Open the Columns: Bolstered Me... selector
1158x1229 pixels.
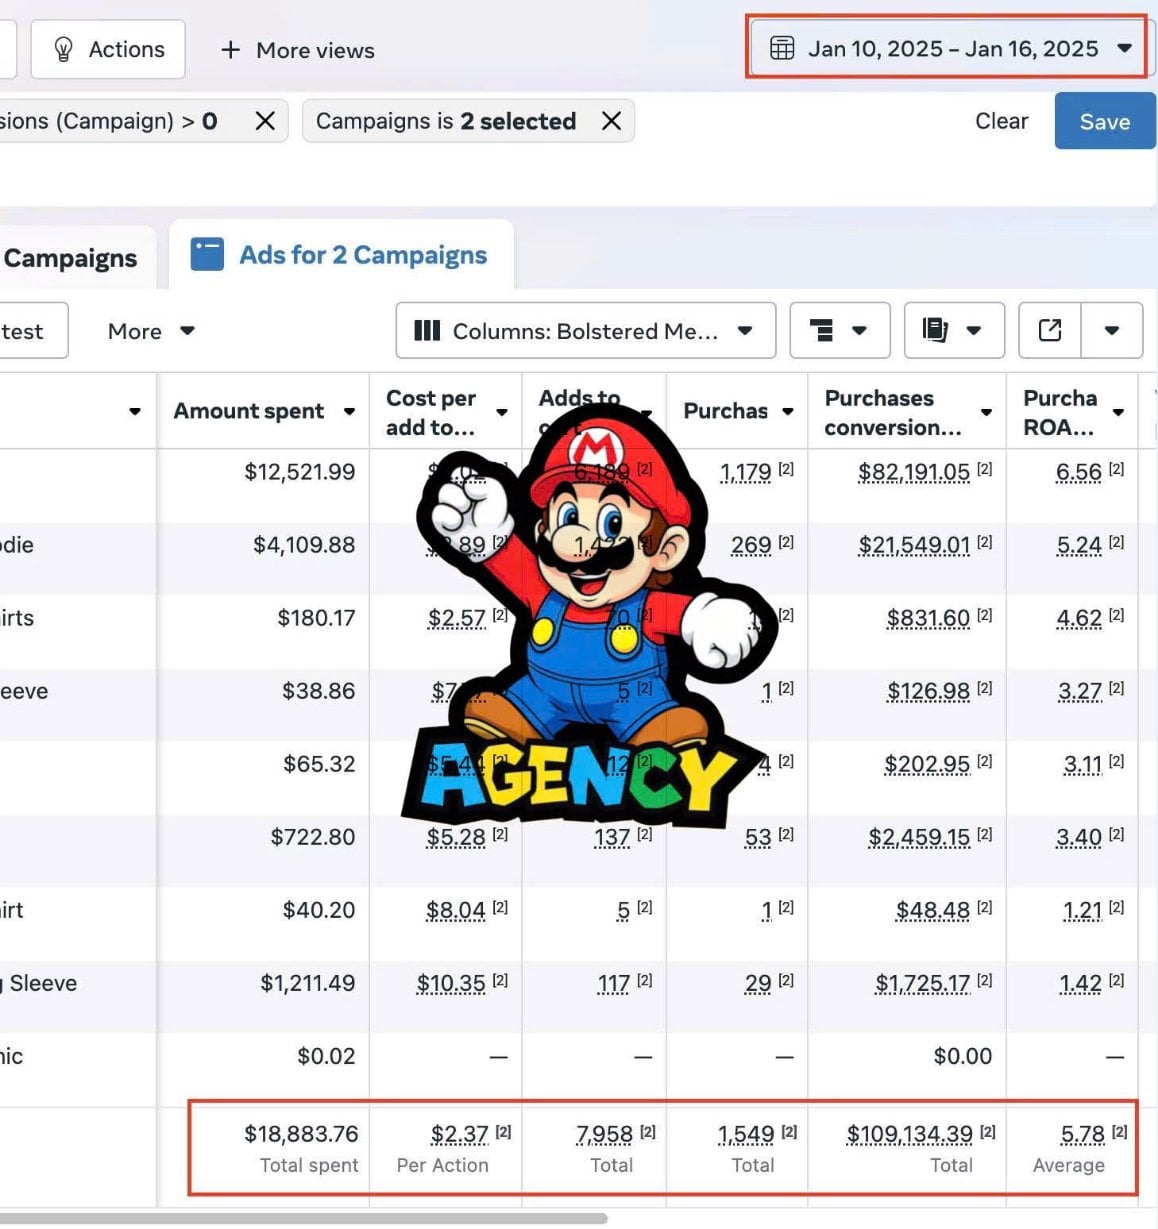click(585, 331)
